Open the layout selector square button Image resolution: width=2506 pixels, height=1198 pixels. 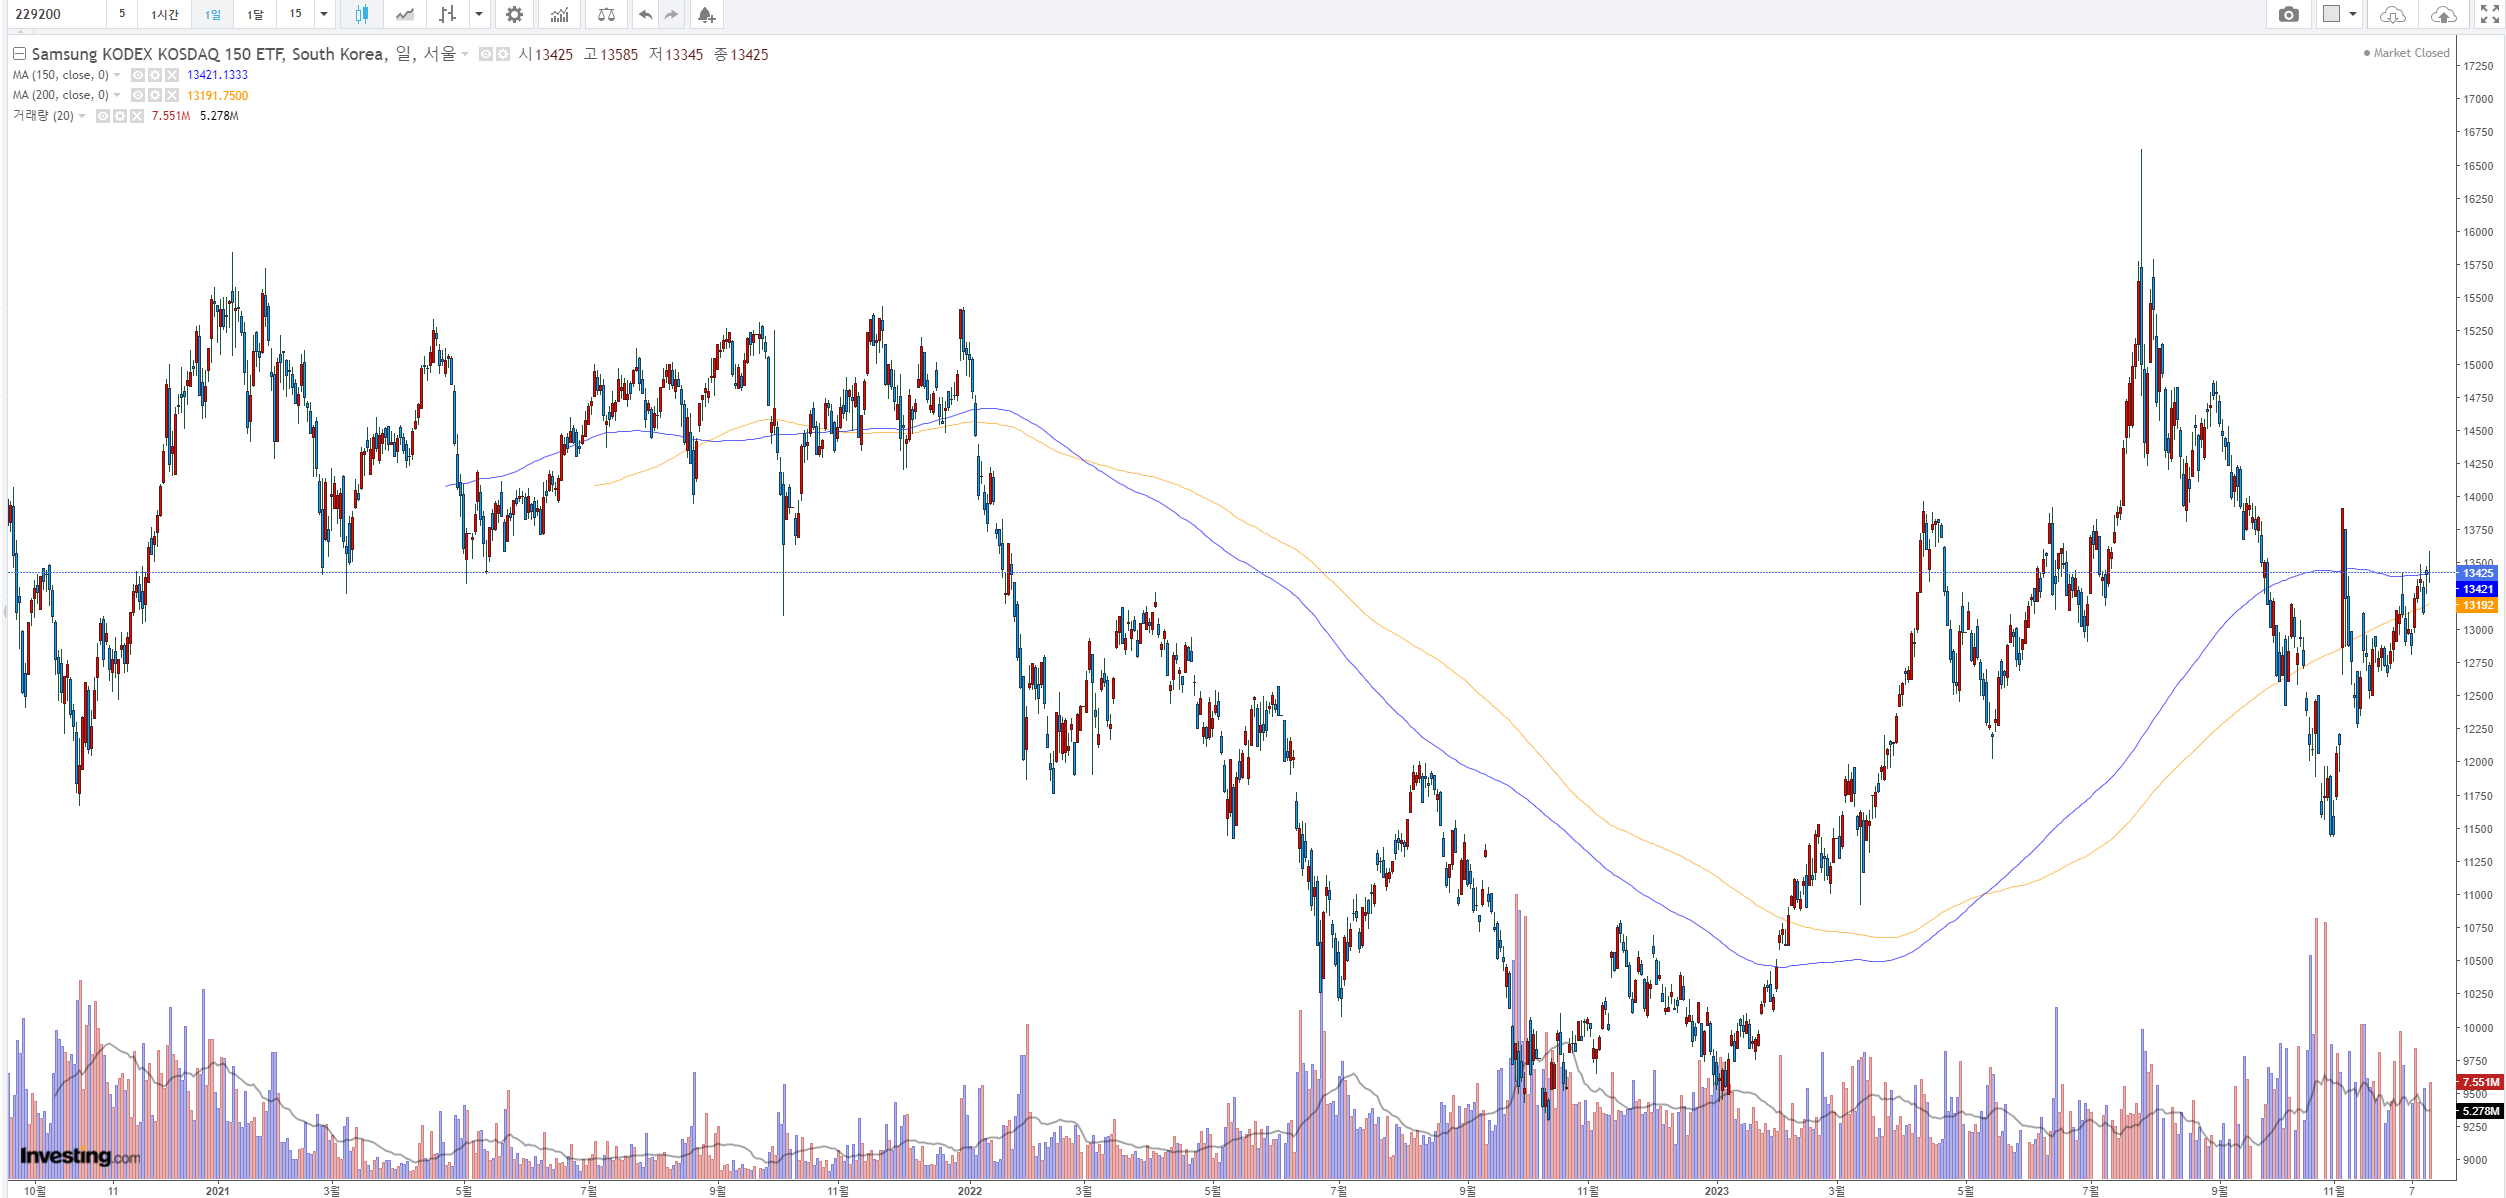[x=2331, y=14]
